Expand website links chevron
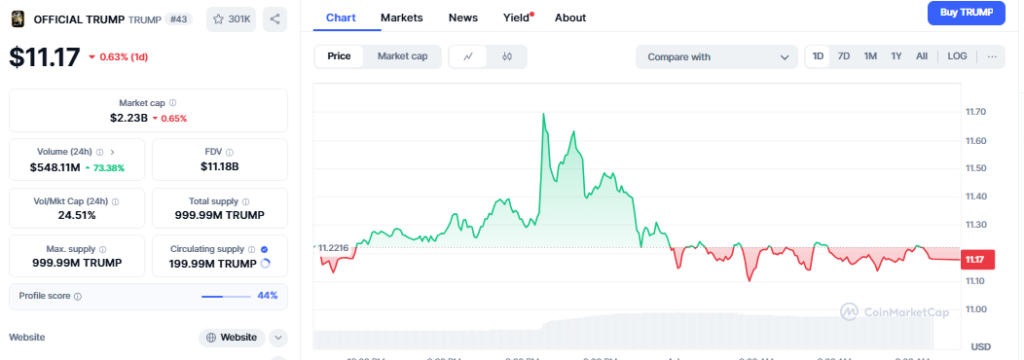This screenshot has width=1024, height=360. pyautogui.click(x=278, y=338)
